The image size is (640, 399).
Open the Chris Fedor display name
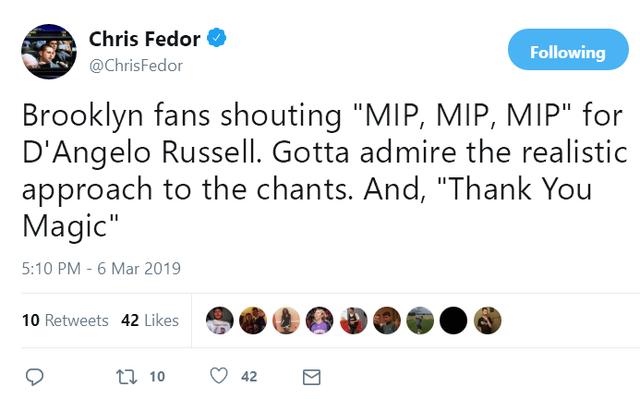[144, 39]
